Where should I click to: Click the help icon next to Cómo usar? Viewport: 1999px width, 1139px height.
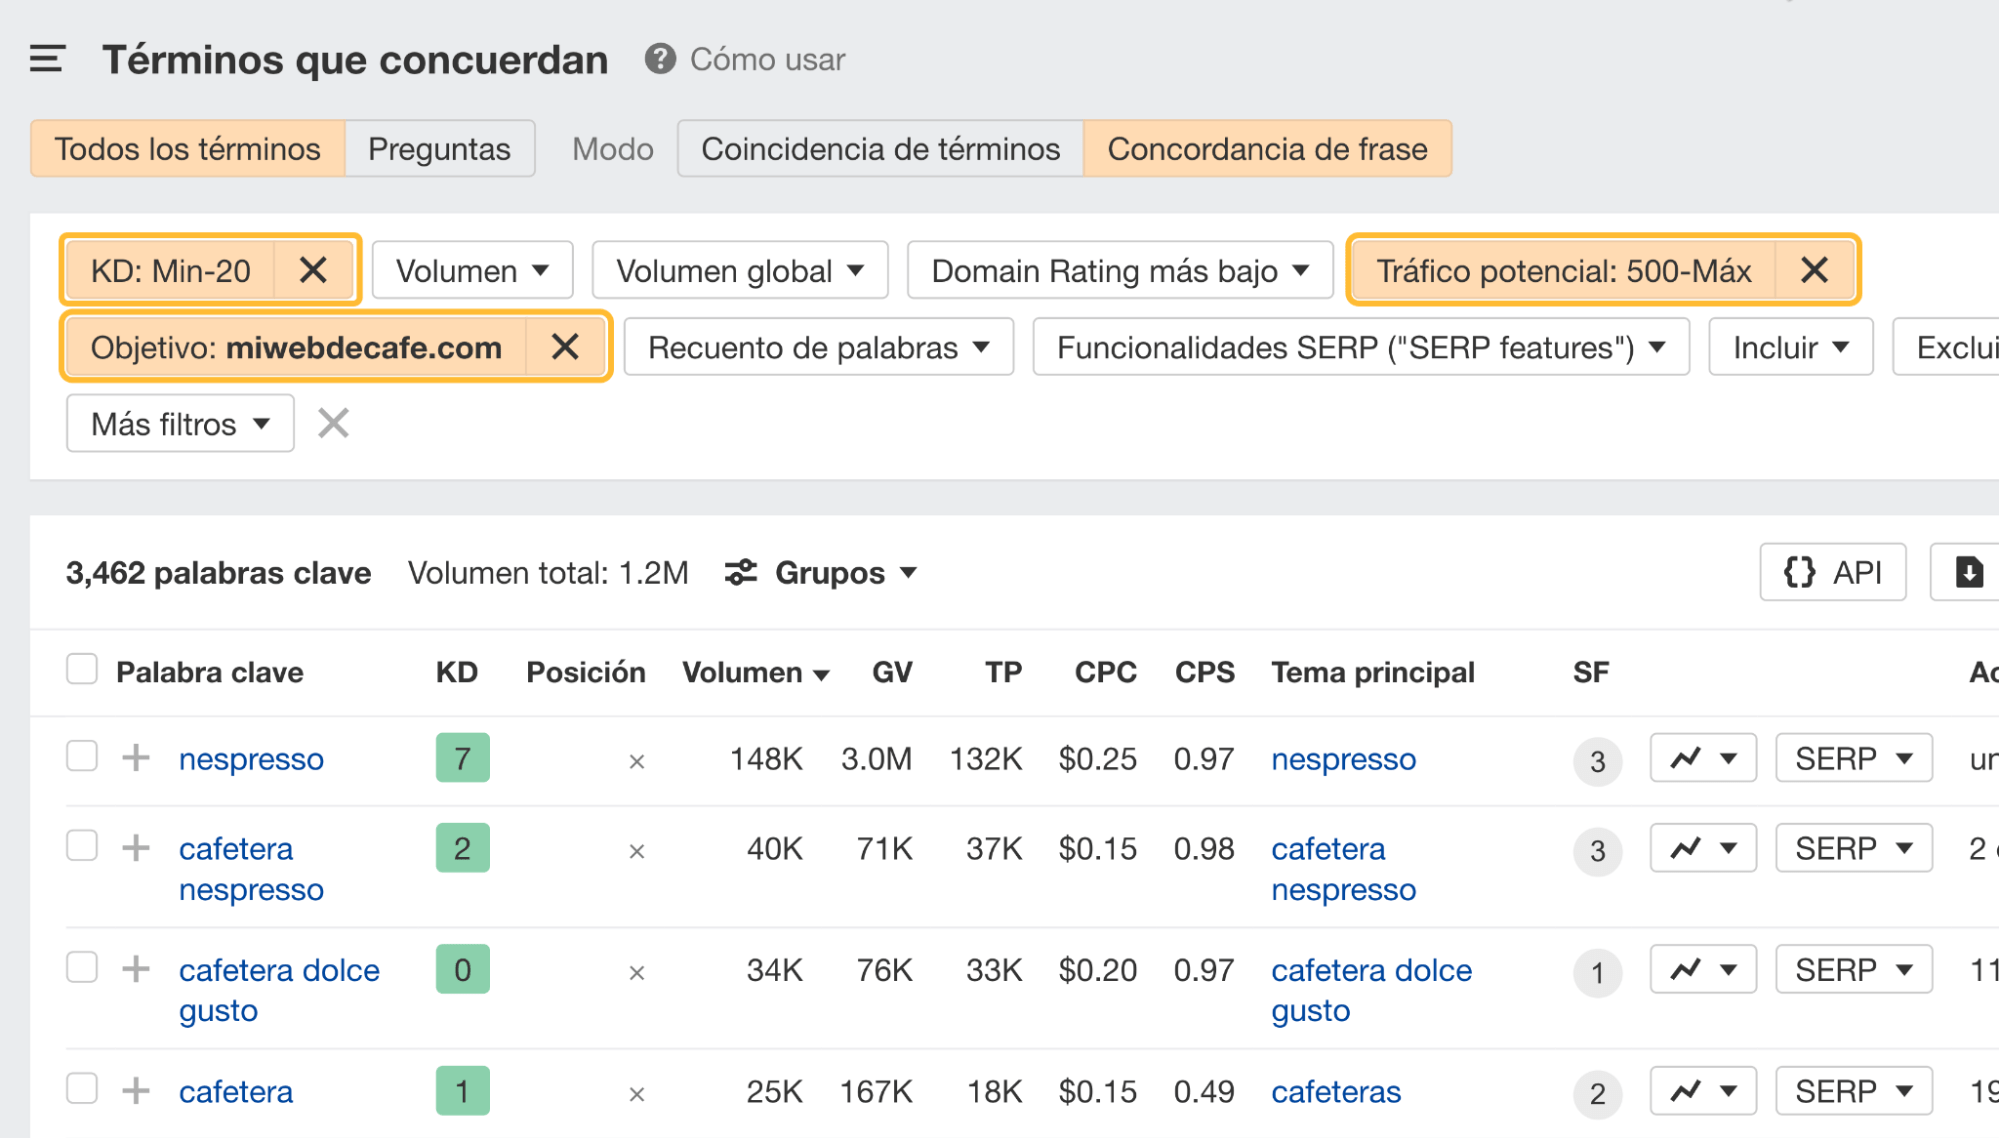tap(660, 59)
